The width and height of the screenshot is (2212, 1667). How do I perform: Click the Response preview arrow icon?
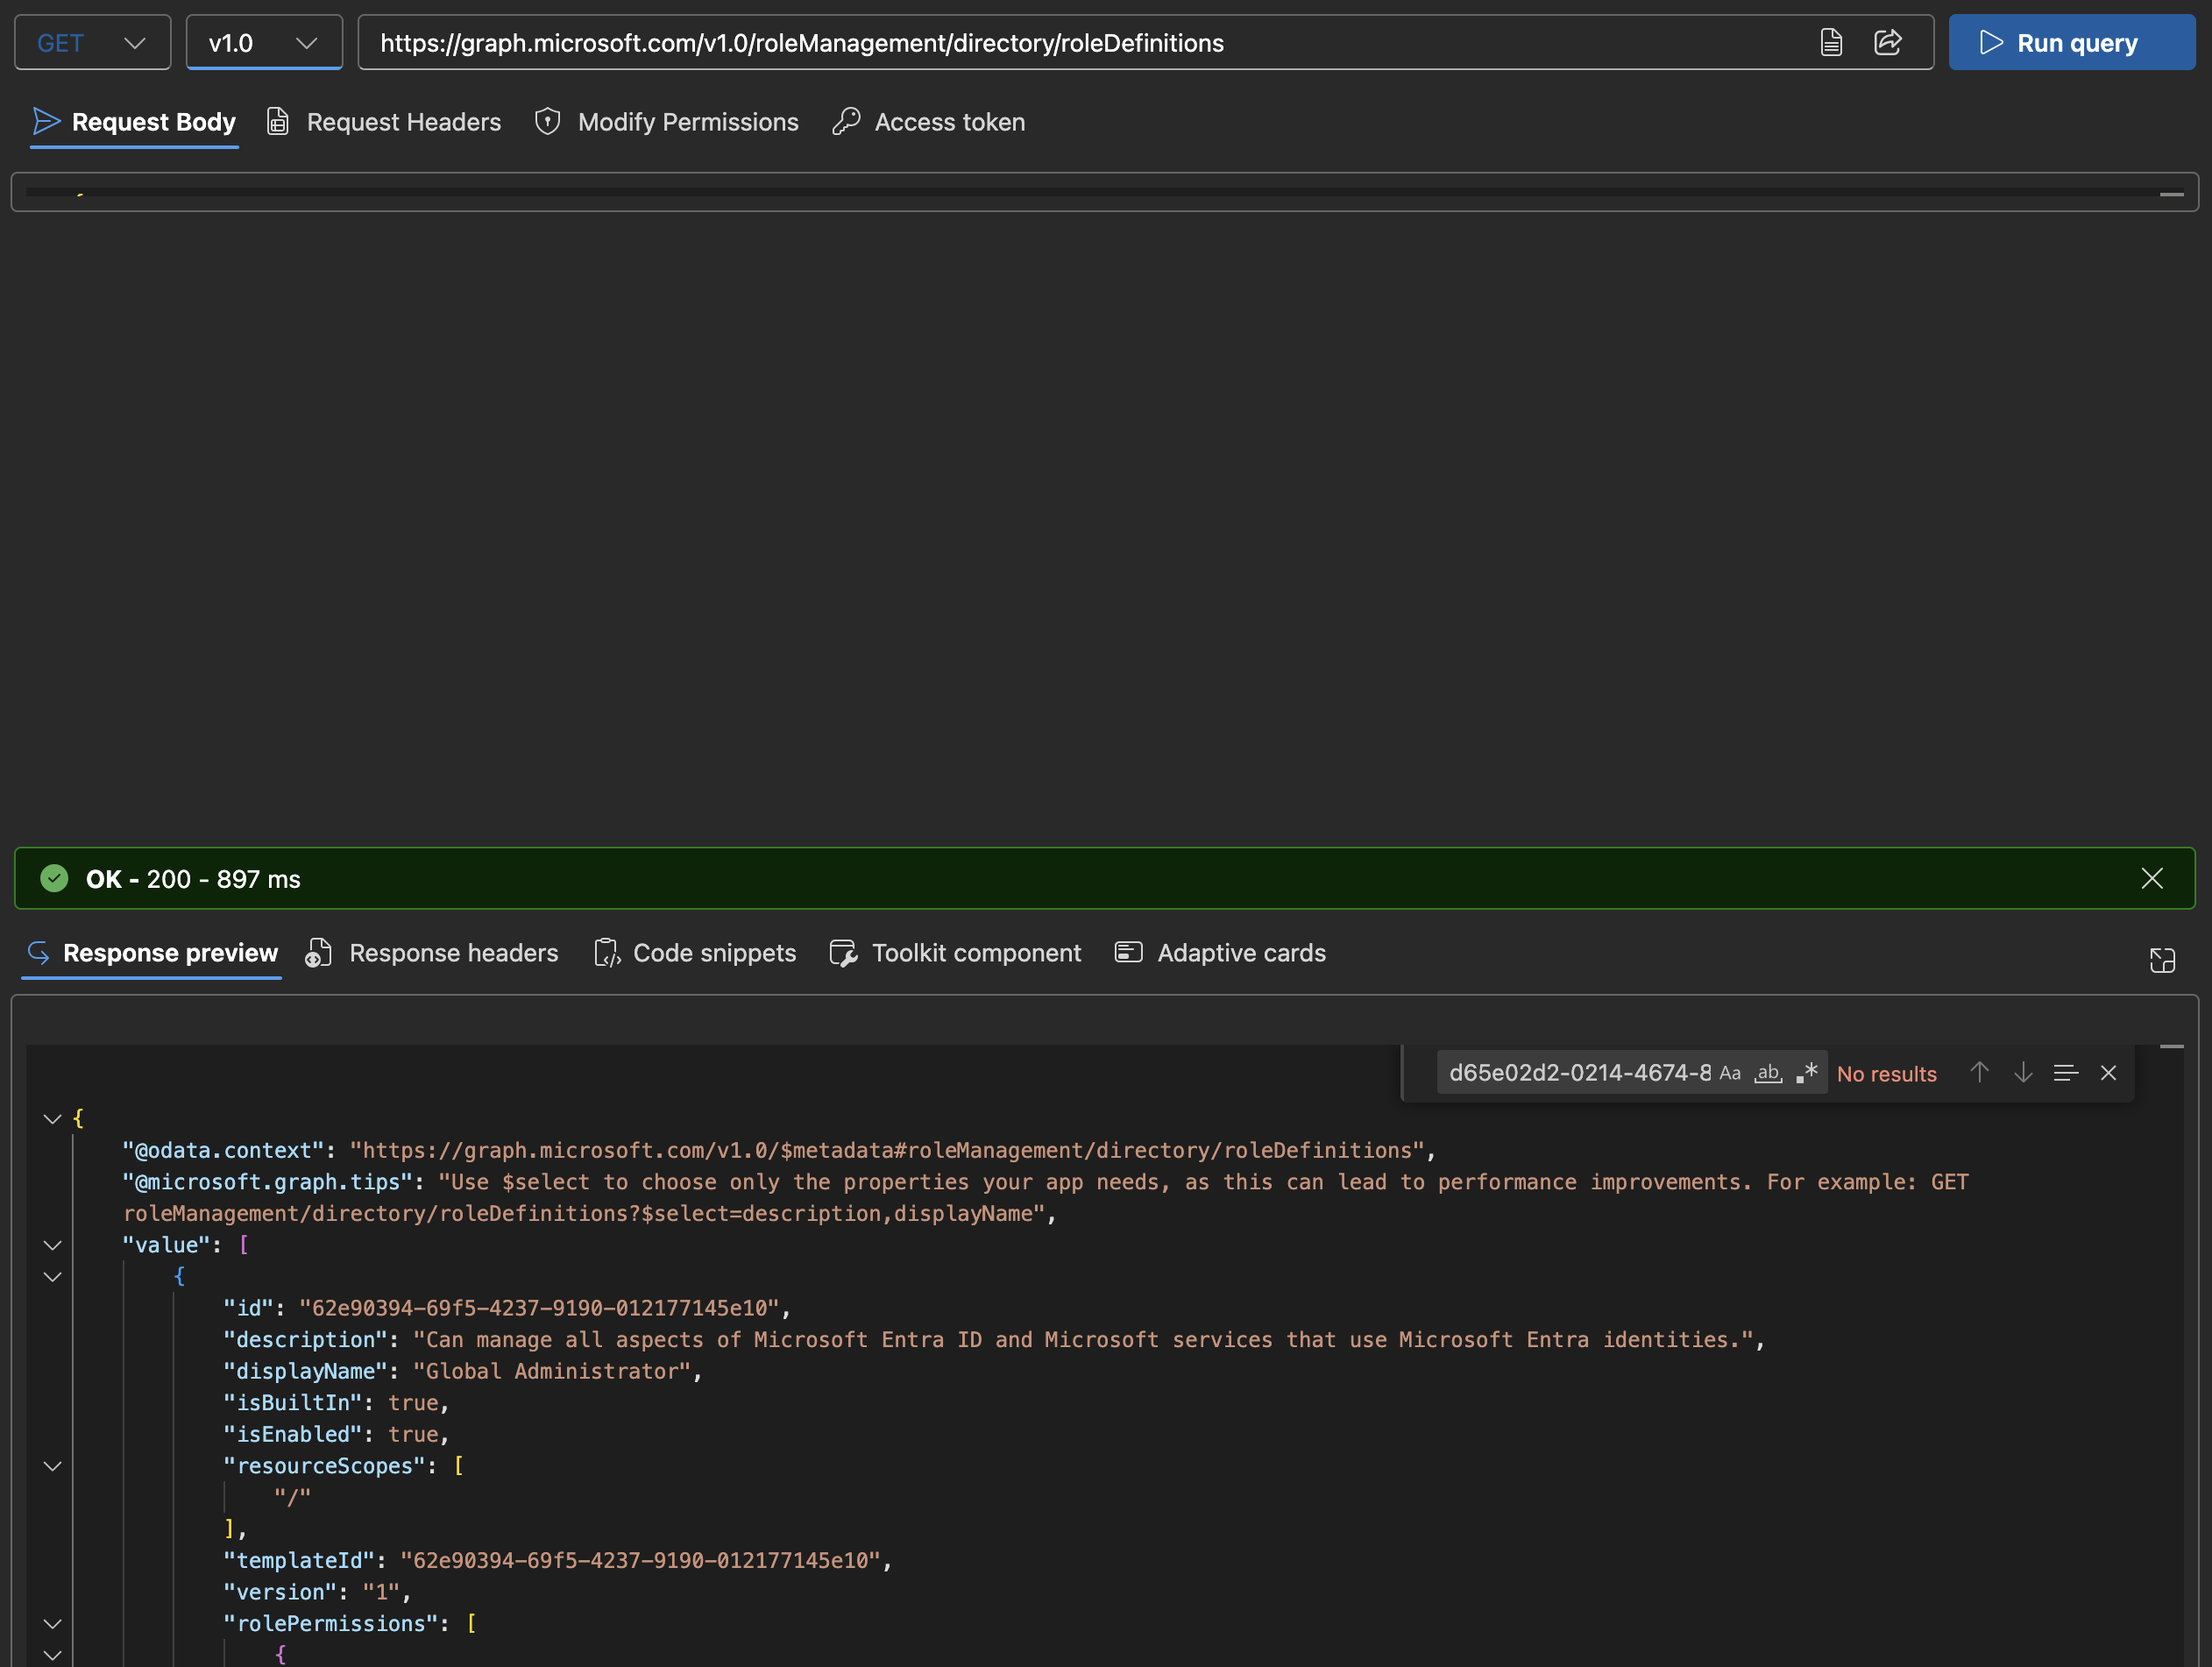39,953
